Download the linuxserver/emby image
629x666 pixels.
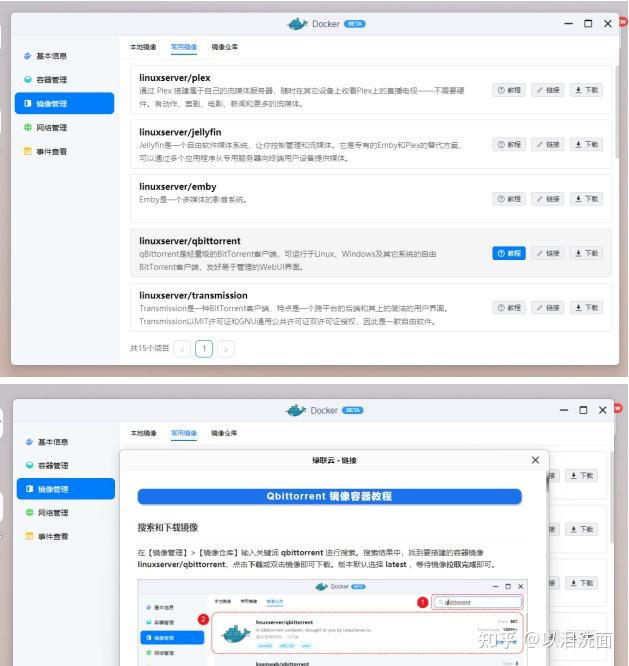(x=586, y=199)
